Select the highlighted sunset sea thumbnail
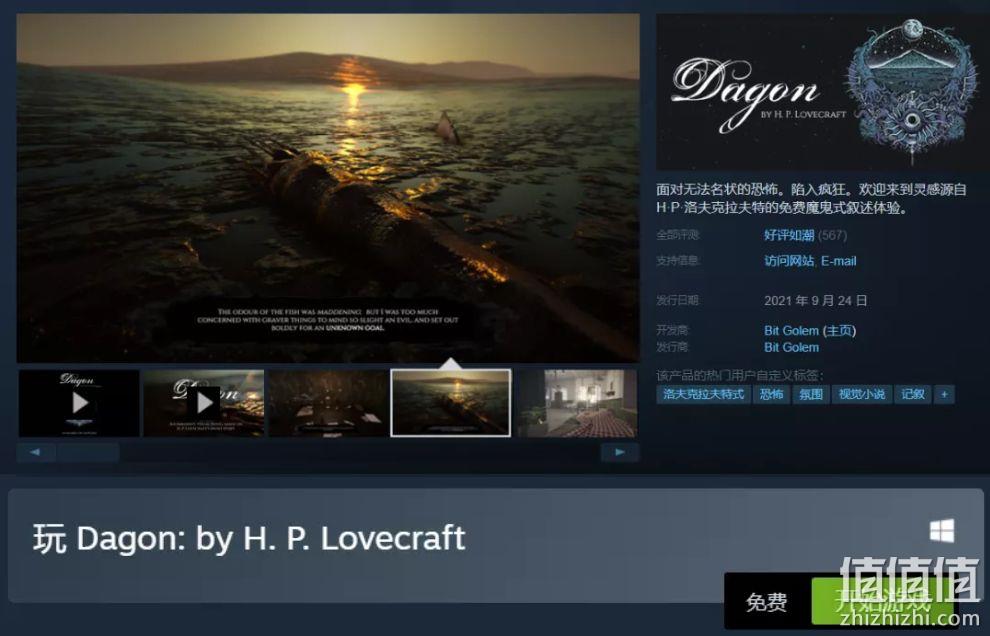The image size is (990, 636). point(451,403)
